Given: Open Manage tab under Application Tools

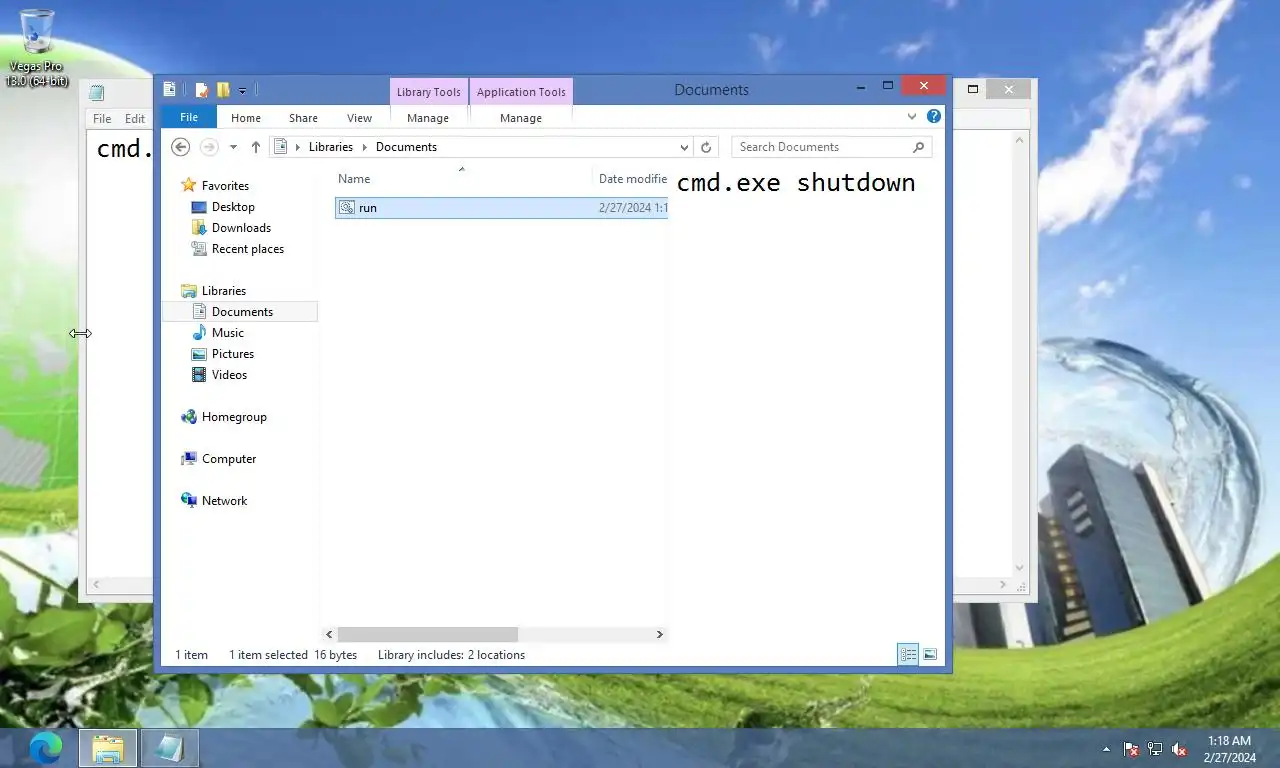Looking at the screenshot, I should (x=521, y=118).
